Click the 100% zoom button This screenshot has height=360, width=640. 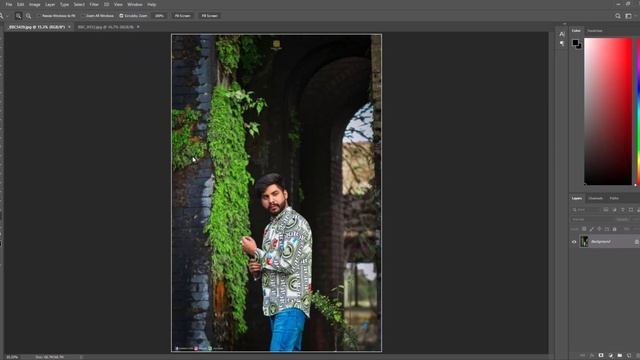[159, 16]
